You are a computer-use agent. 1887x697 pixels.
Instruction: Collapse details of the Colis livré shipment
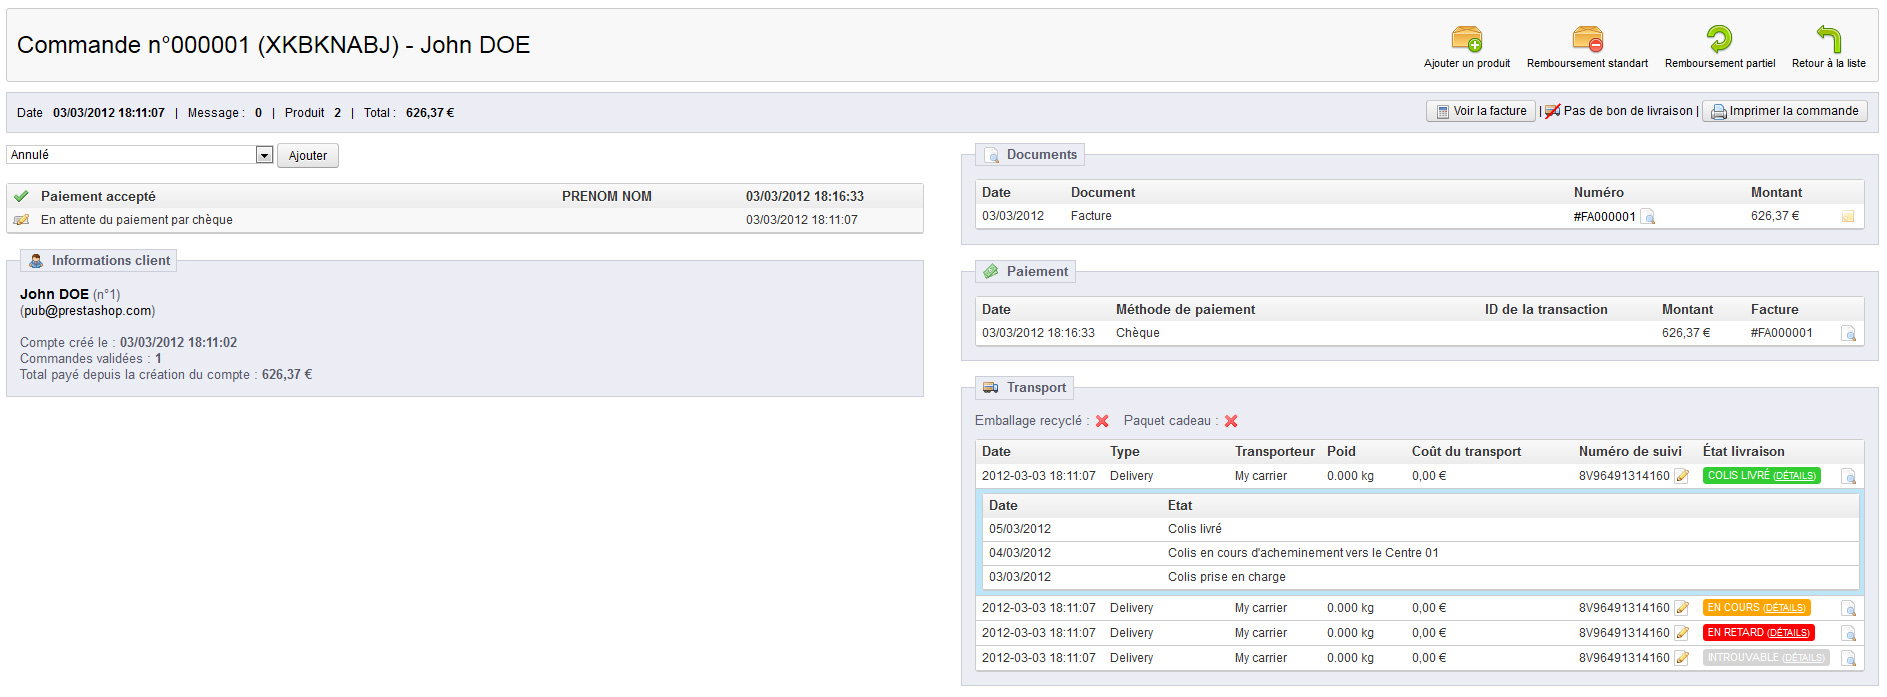pos(1794,476)
